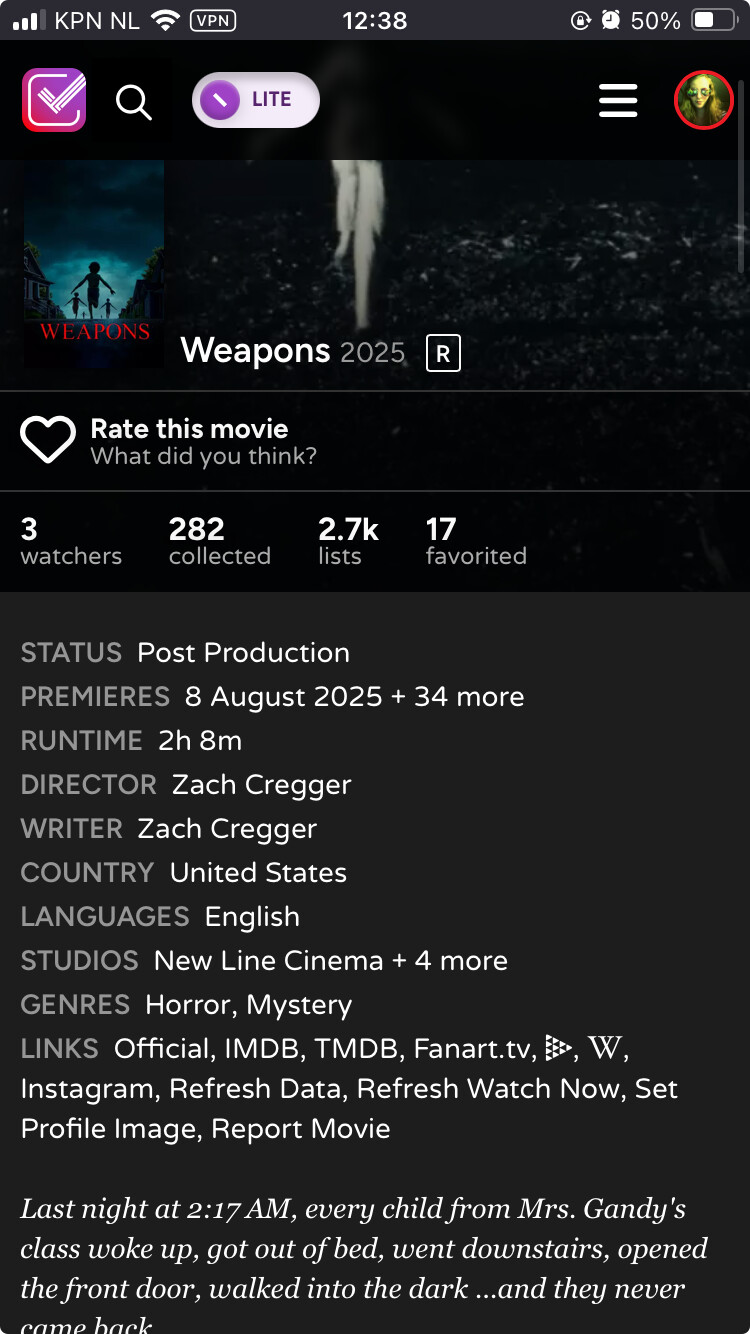
Task: Choose Report Movie link
Action: [301, 1128]
